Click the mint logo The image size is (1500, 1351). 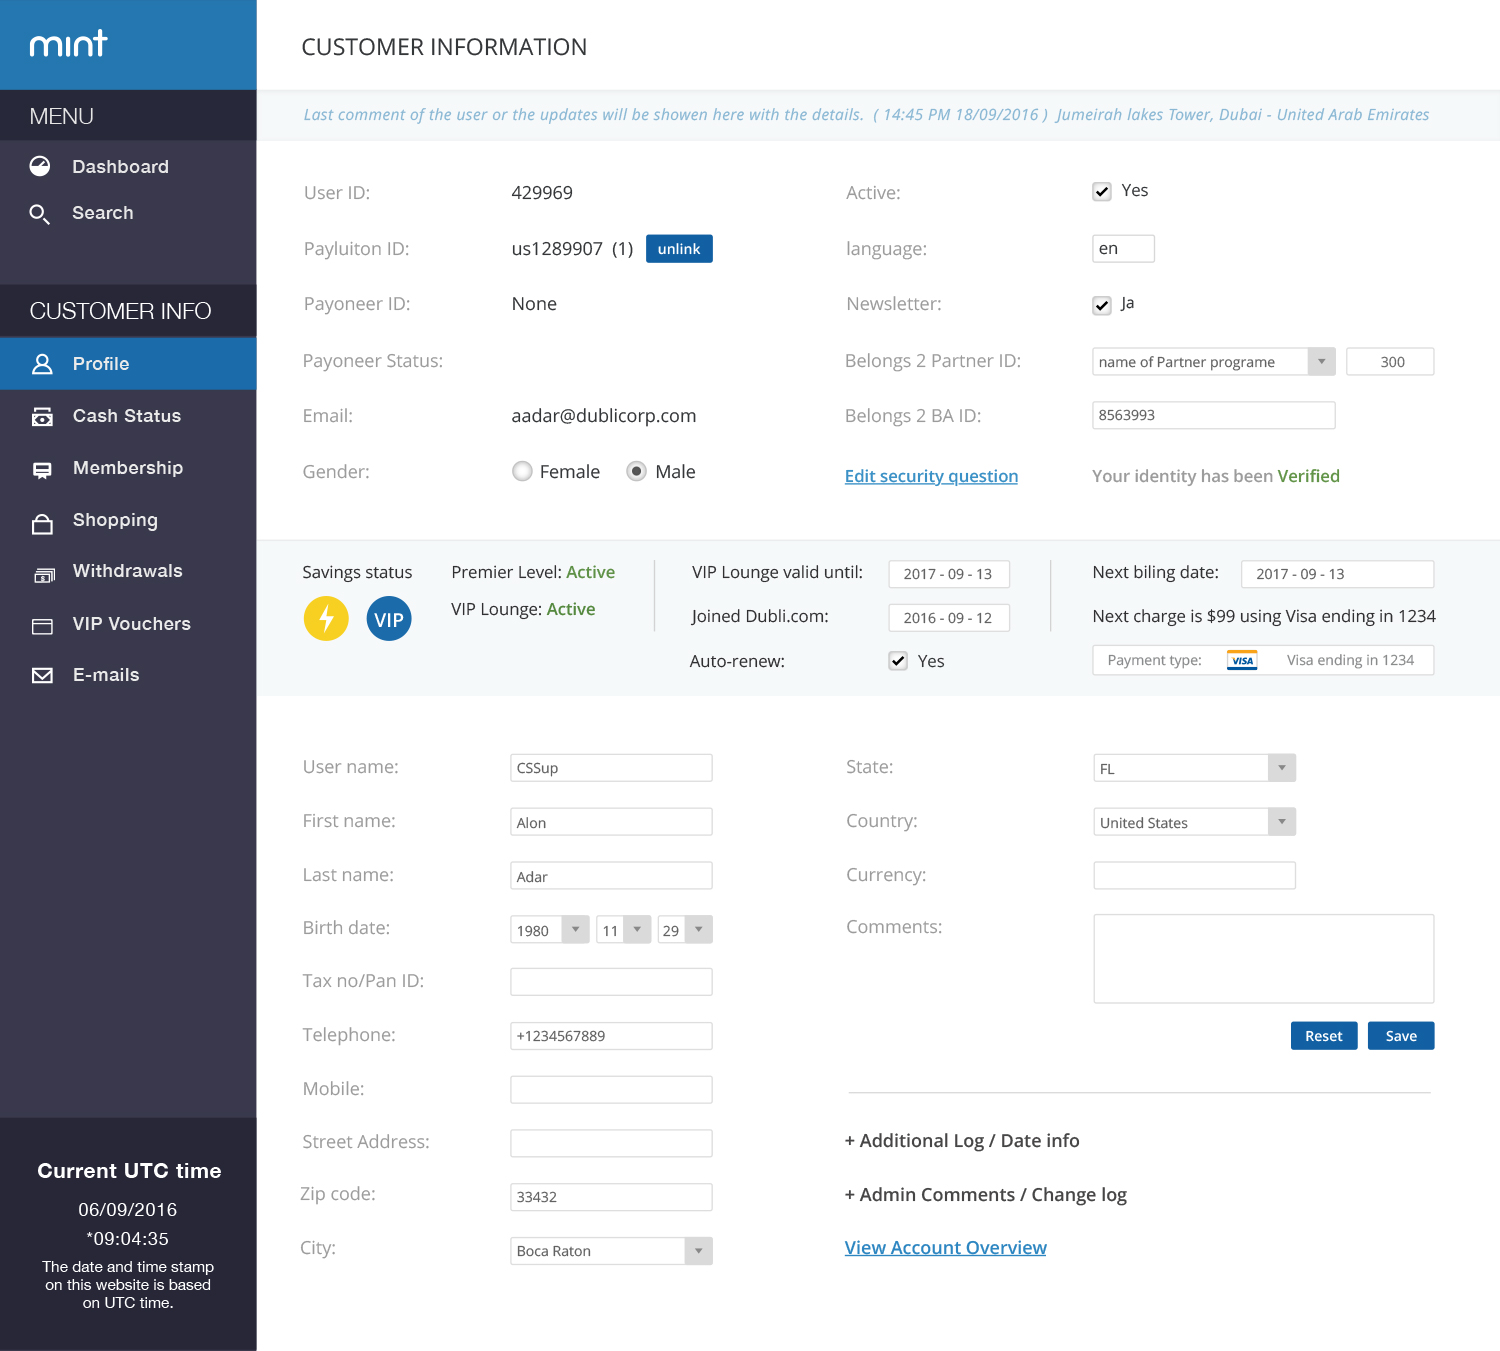coord(68,44)
